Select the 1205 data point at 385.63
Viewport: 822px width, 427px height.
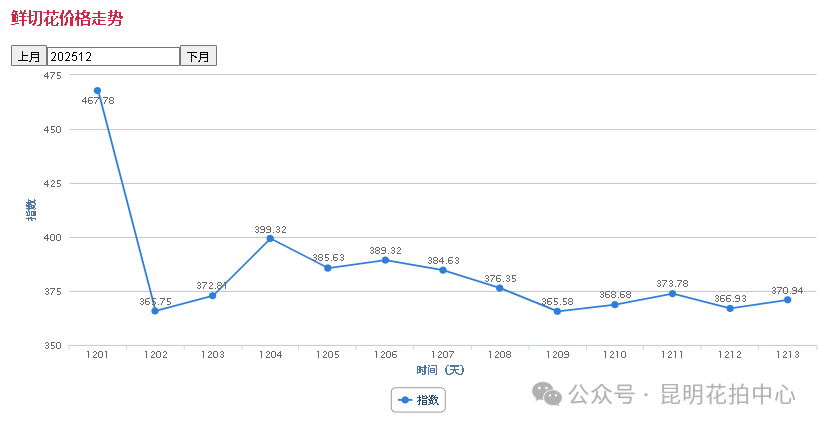coord(327,268)
